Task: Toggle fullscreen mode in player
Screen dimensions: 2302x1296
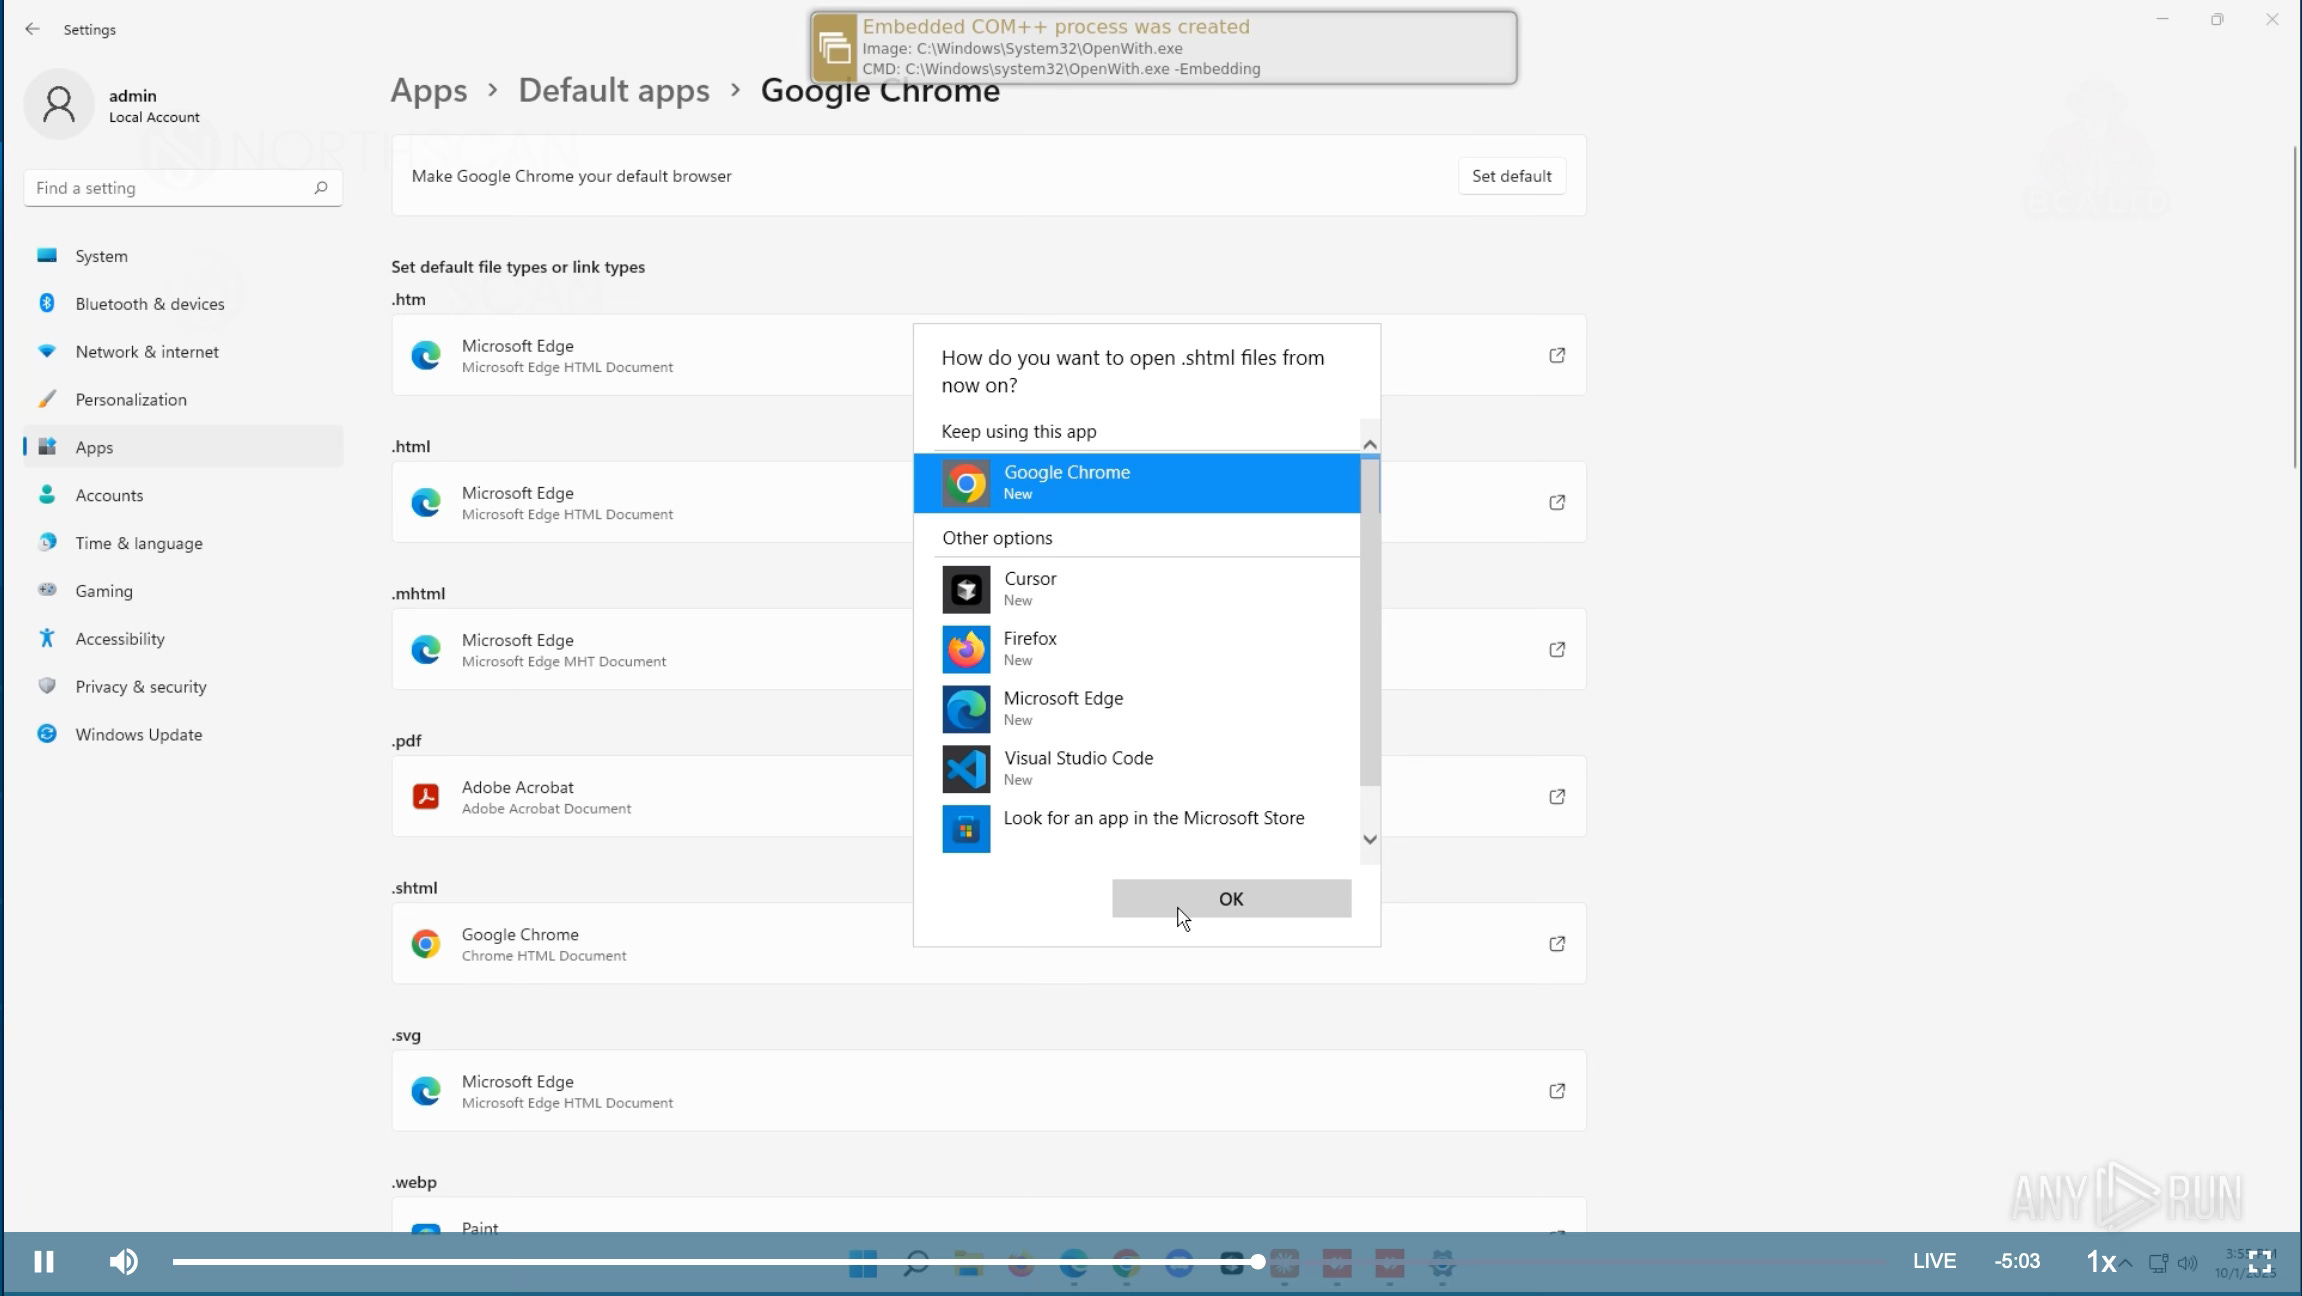Action: coord(2260,1261)
